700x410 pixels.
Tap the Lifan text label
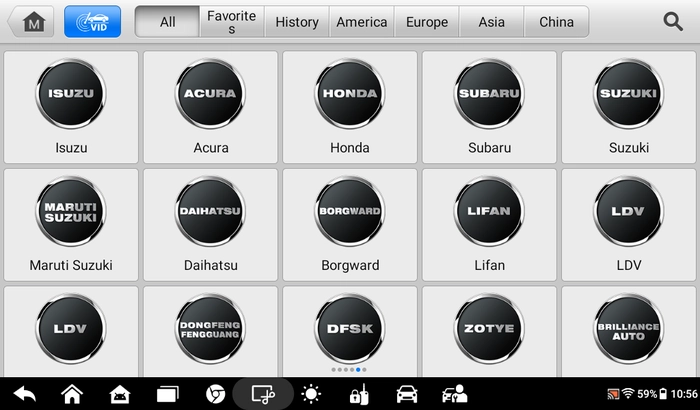tap(489, 265)
